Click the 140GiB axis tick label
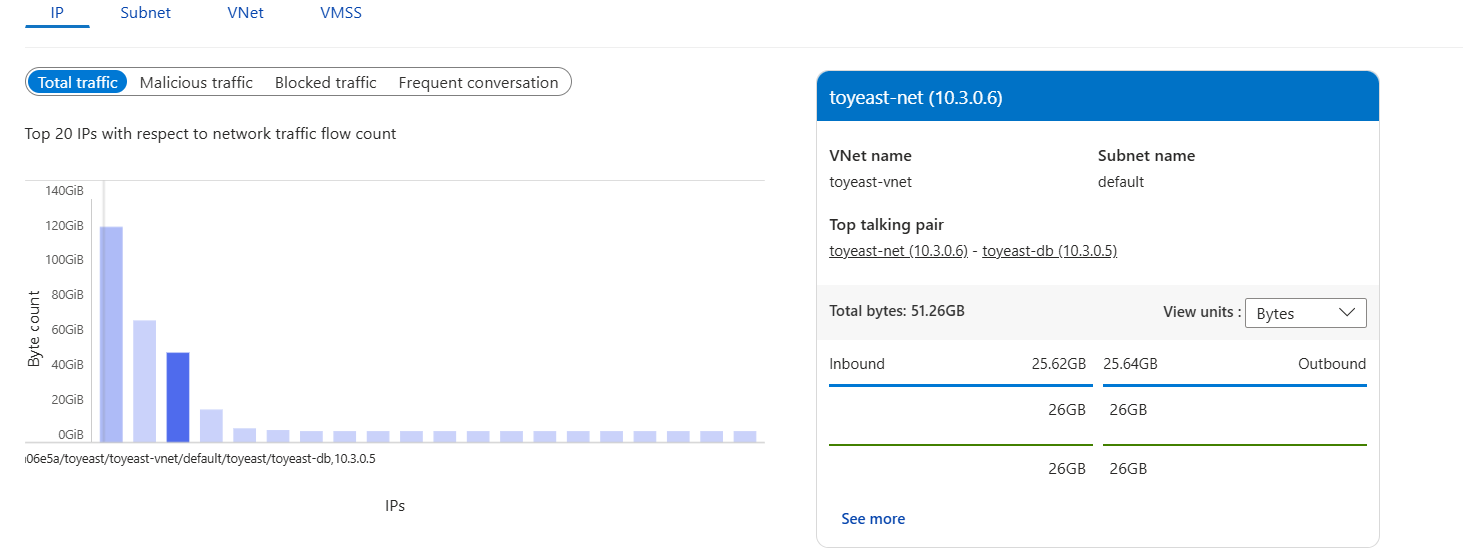This screenshot has width=1463, height=554. (66, 191)
